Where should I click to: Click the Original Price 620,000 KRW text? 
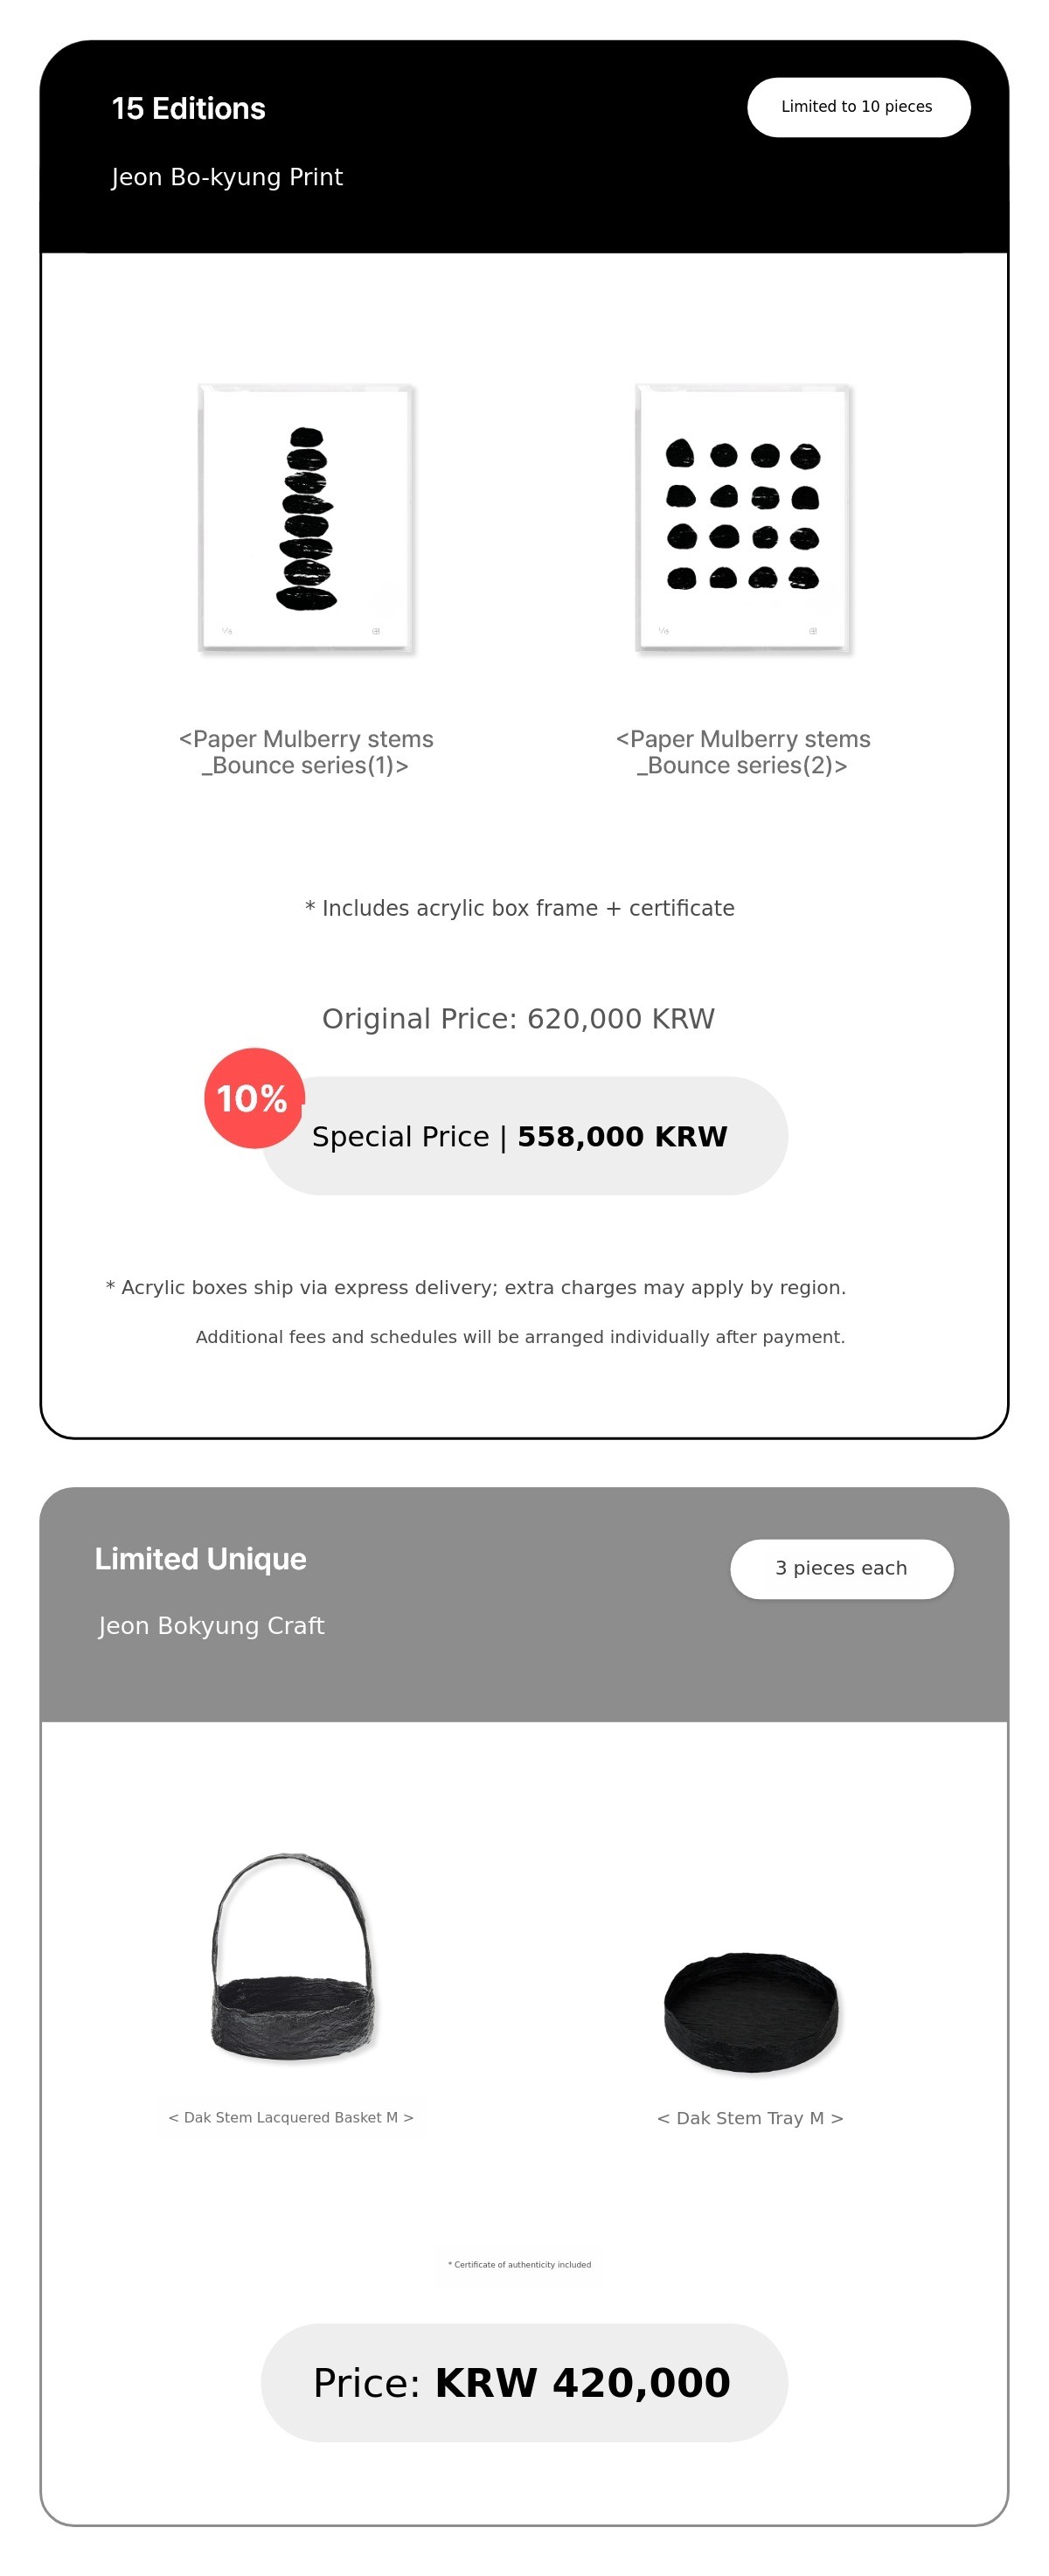coord(518,1018)
